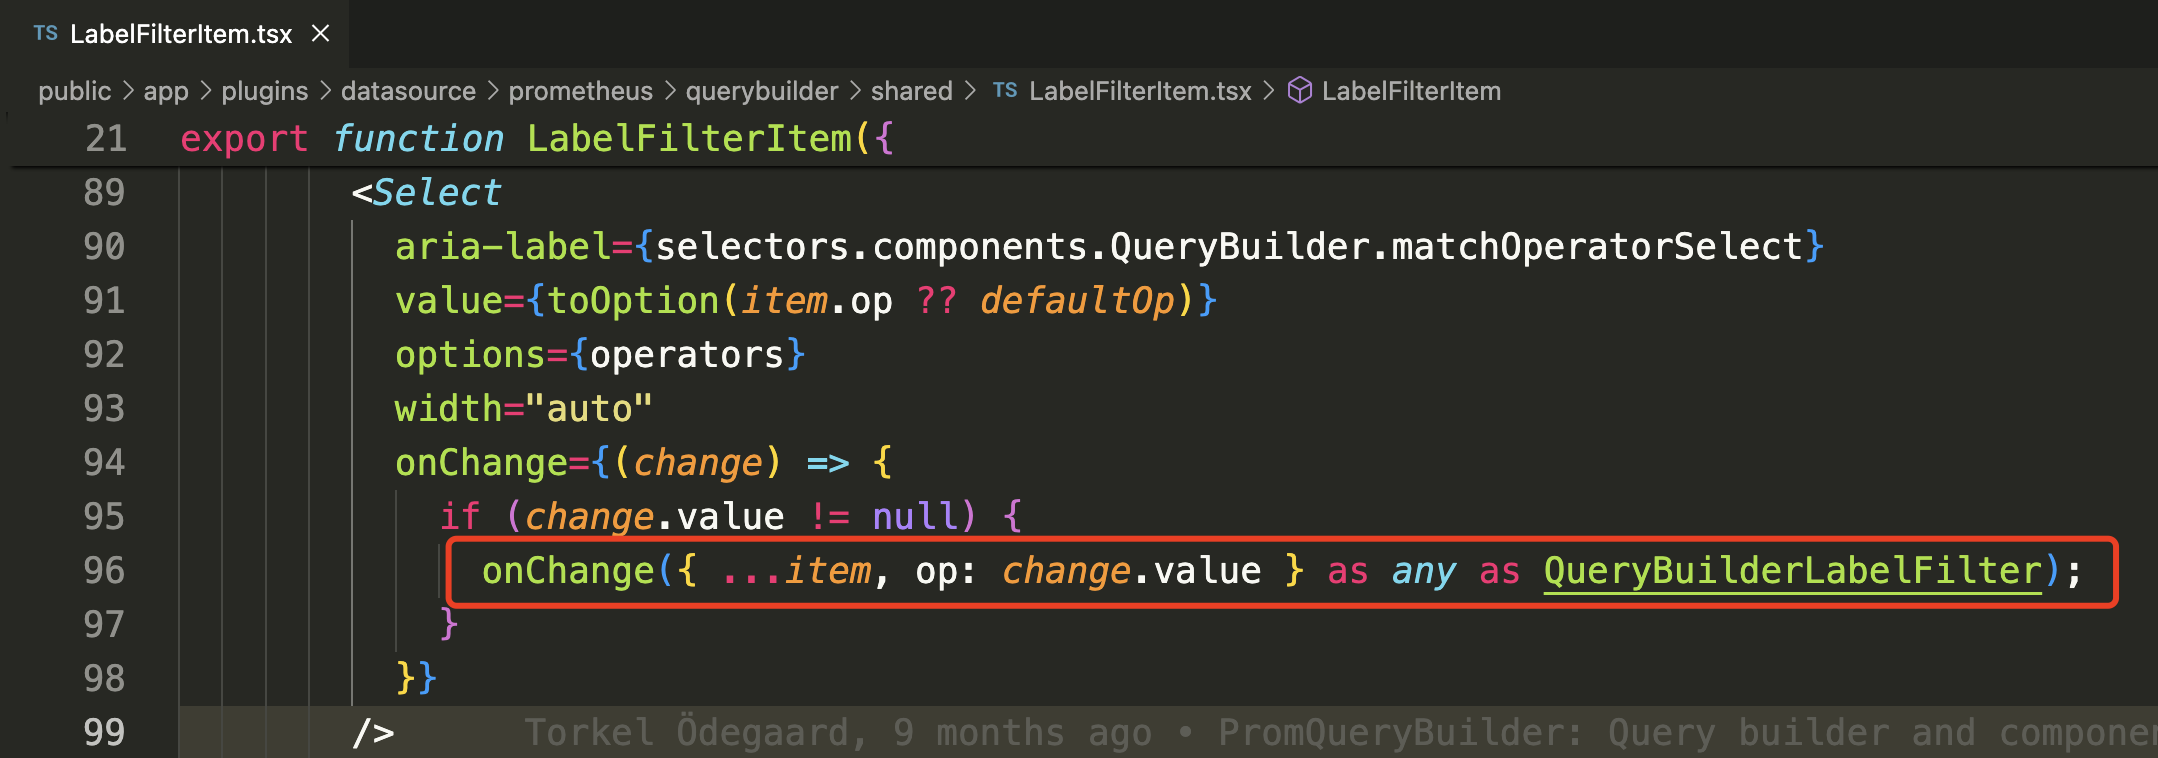Click the datasource breadcrumb entry

[408, 90]
